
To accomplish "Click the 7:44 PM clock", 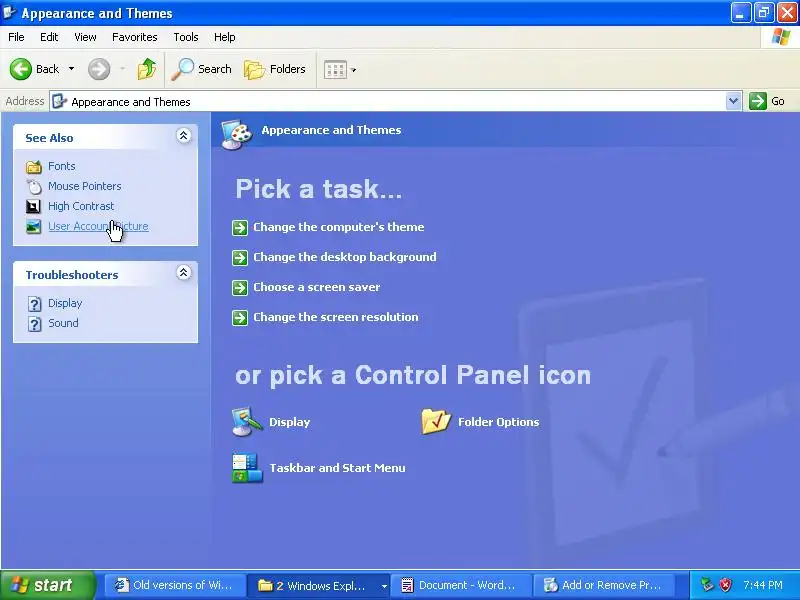I will coord(763,585).
